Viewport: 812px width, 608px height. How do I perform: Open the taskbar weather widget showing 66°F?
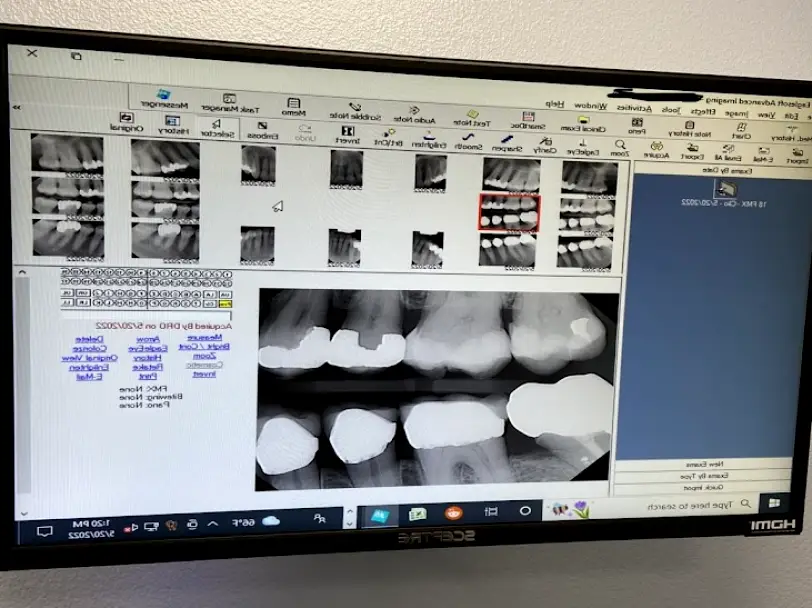(256, 522)
